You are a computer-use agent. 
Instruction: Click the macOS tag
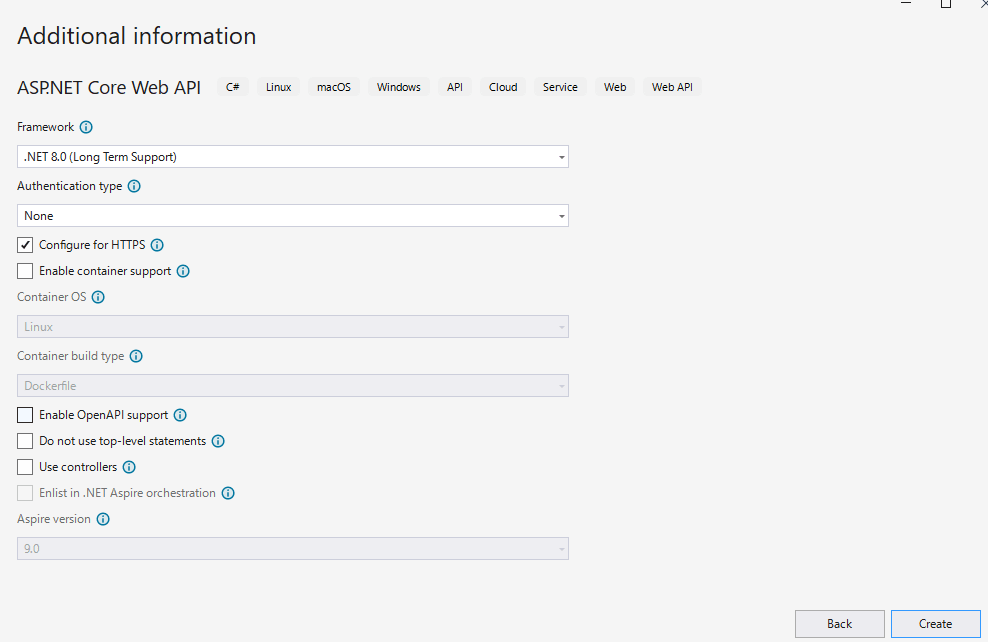[x=334, y=87]
